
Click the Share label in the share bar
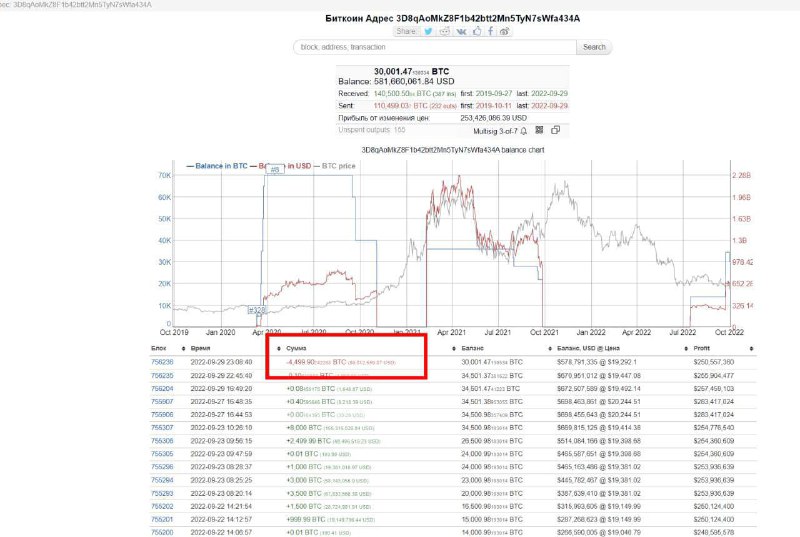pyautogui.click(x=406, y=32)
